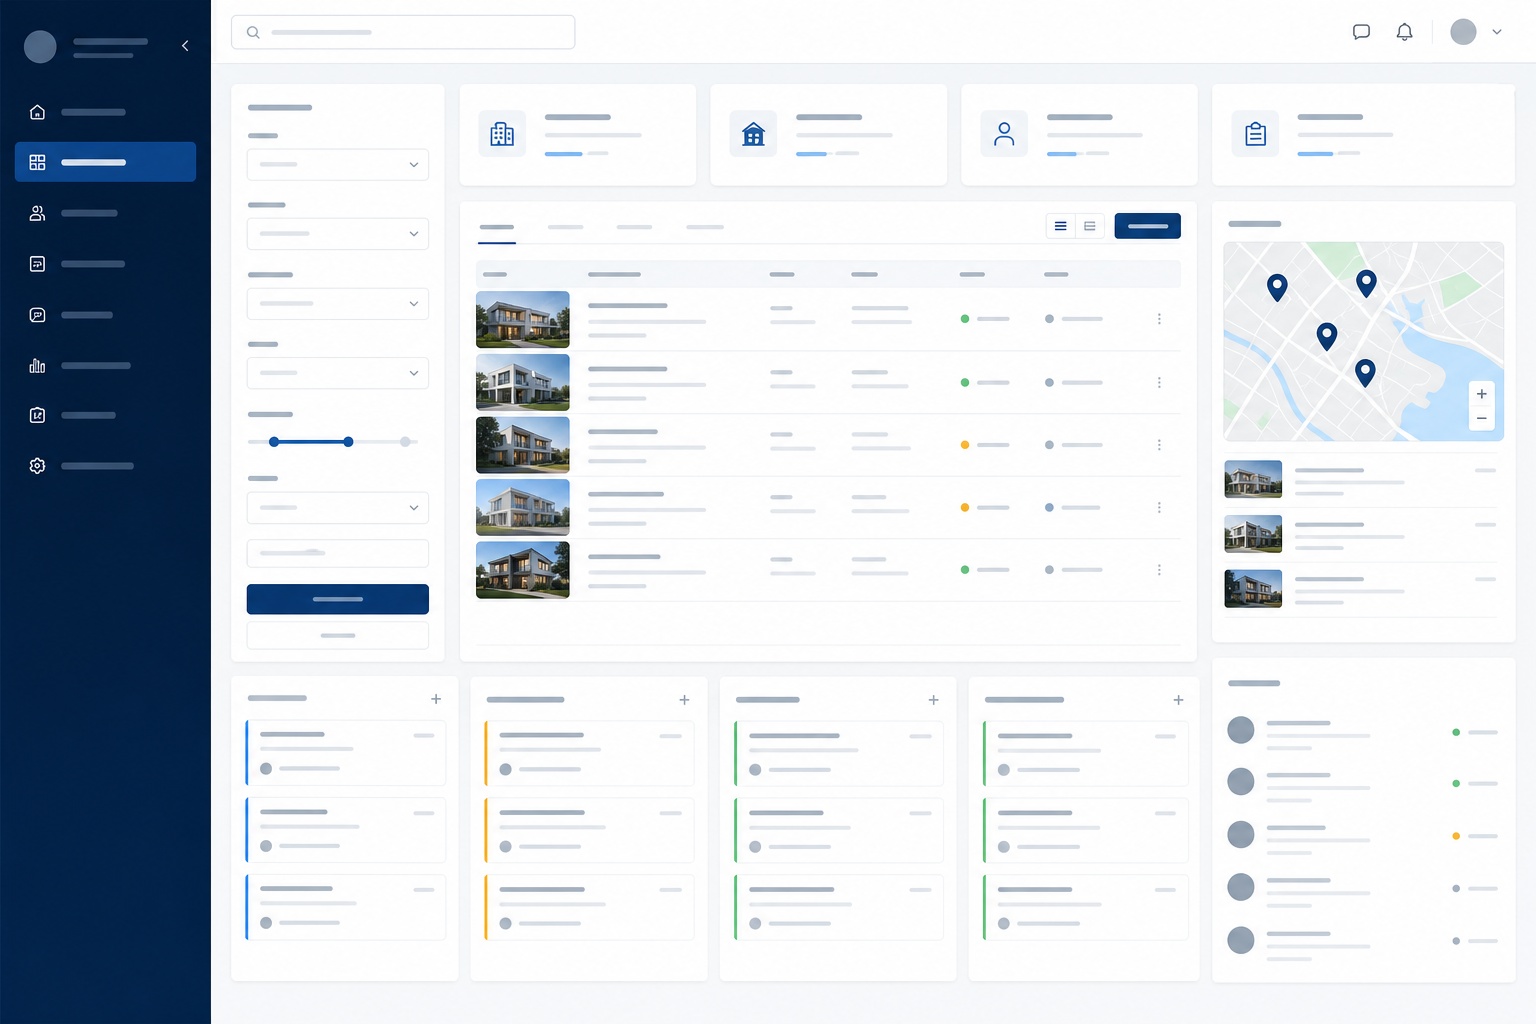Switch to the second tab above the table

(565, 227)
